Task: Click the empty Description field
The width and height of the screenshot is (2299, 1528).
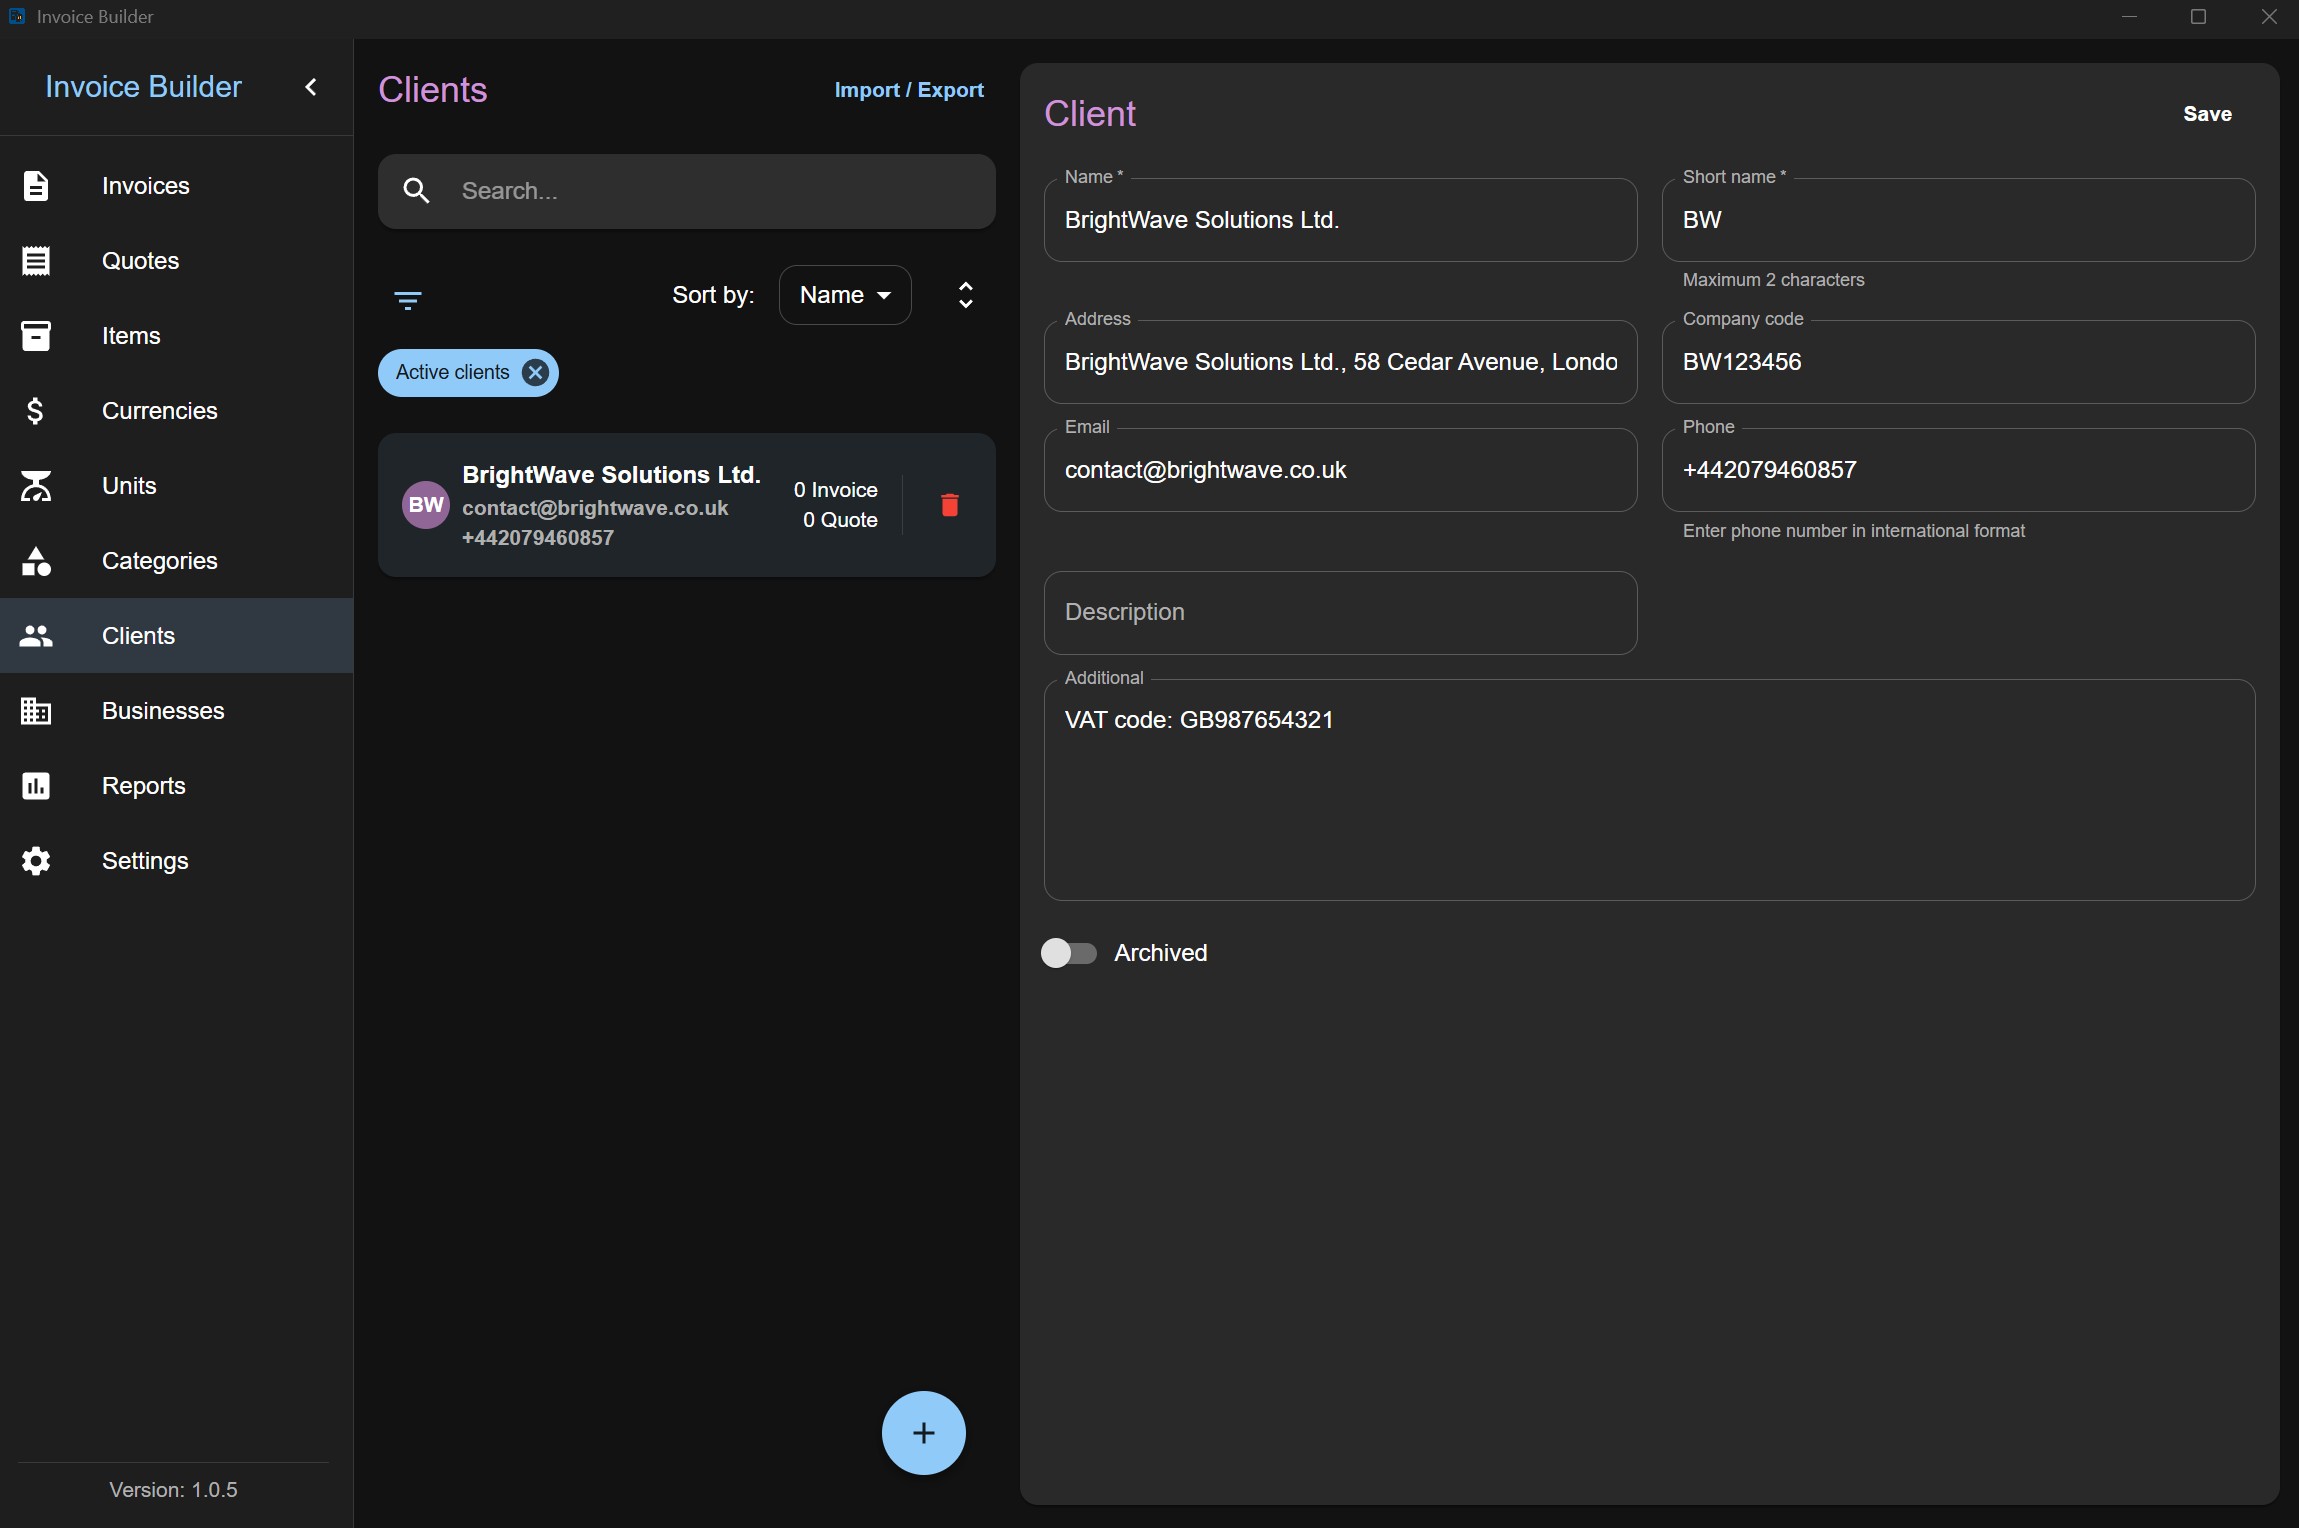Action: point(1340,613)
